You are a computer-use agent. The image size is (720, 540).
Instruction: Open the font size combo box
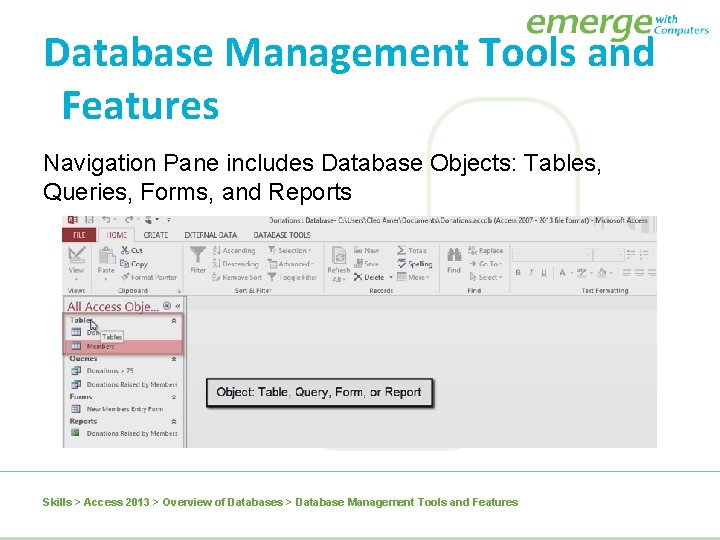pyautogui.click(x=608, y=254)
